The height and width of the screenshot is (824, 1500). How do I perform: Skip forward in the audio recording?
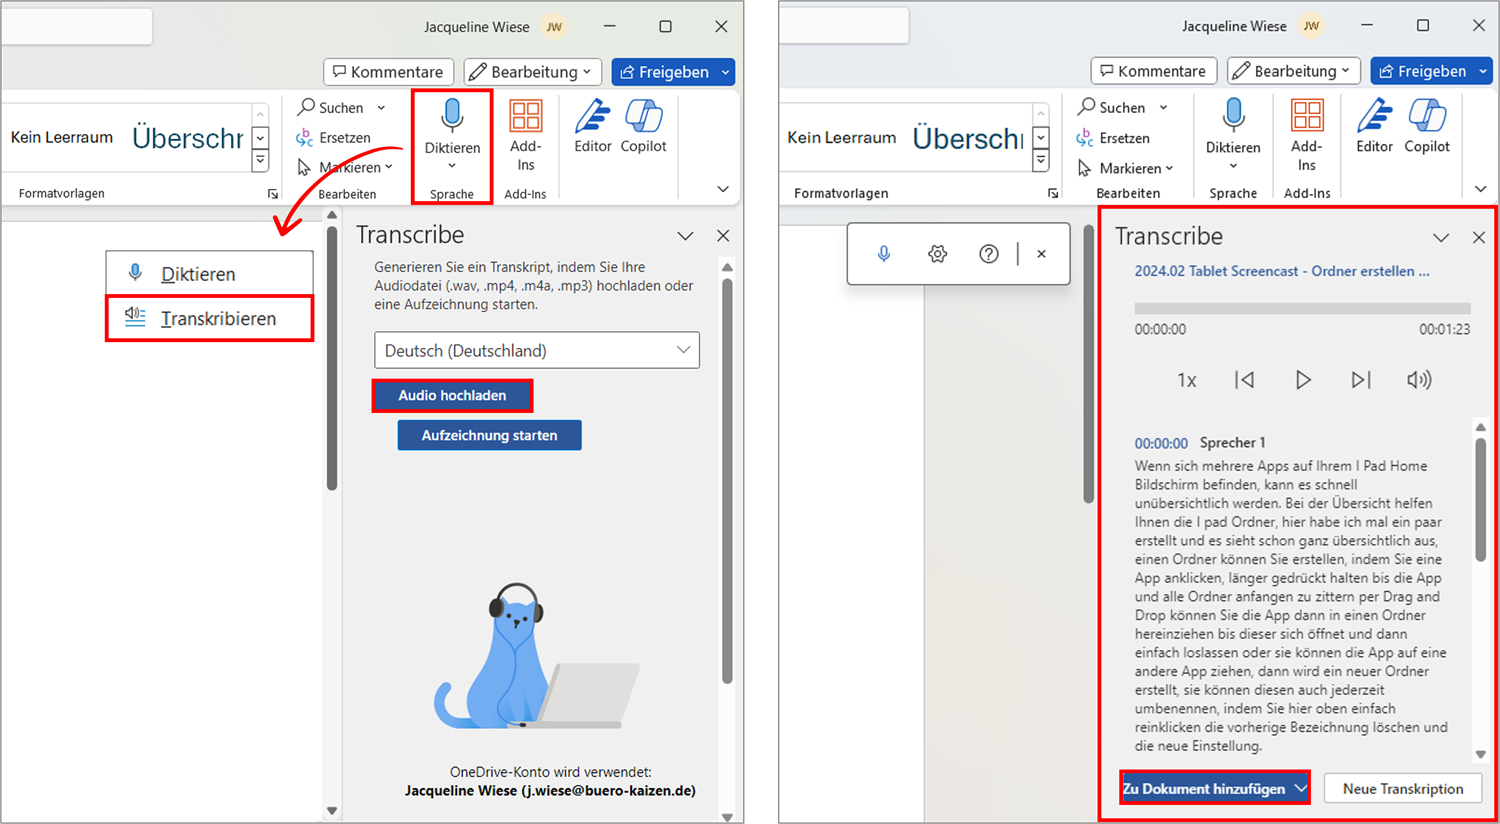click(x=1360, y=380)
